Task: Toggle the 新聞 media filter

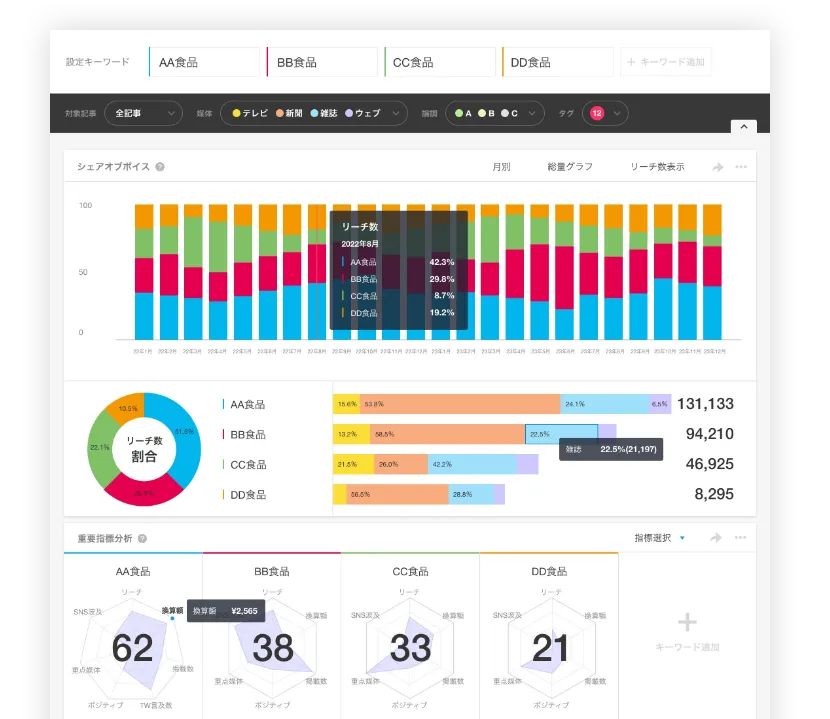Action: (291, 114)
